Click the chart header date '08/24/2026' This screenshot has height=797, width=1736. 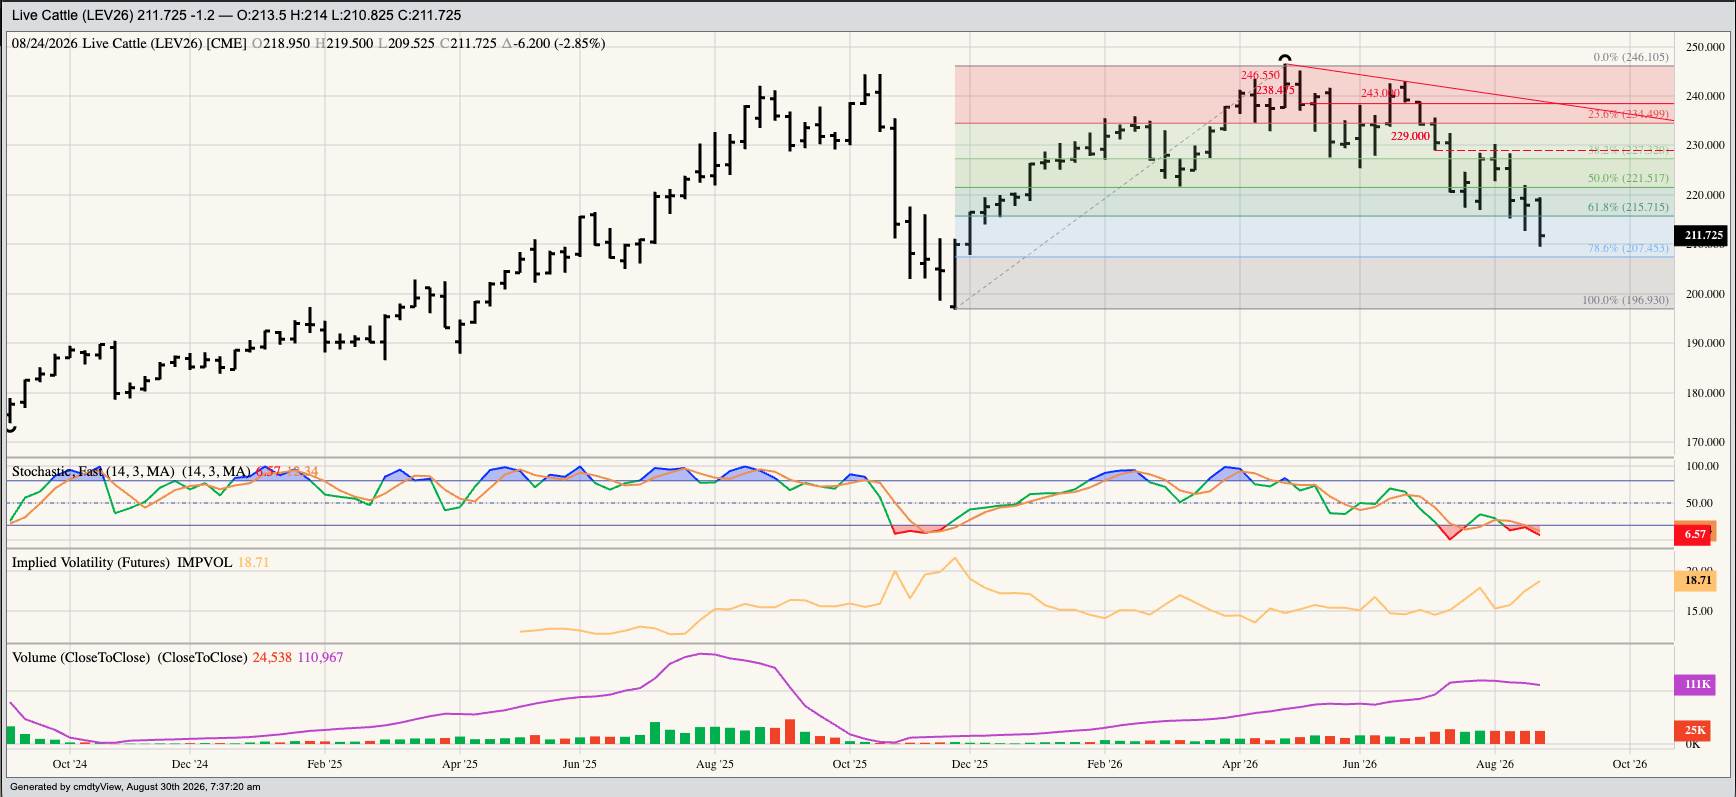click(45, 43)
